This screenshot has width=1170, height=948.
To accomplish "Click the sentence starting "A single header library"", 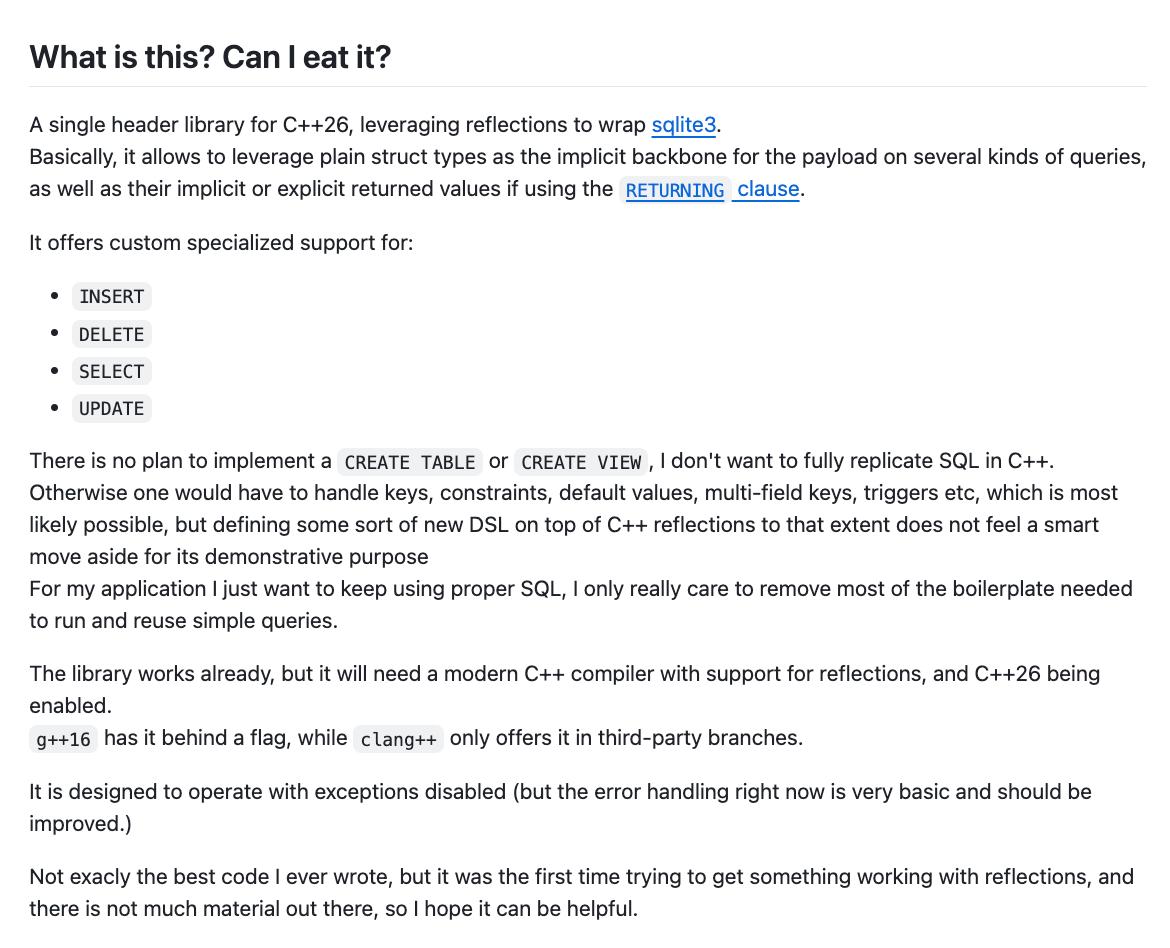I will pyautogui.click(x=375, y=125).
